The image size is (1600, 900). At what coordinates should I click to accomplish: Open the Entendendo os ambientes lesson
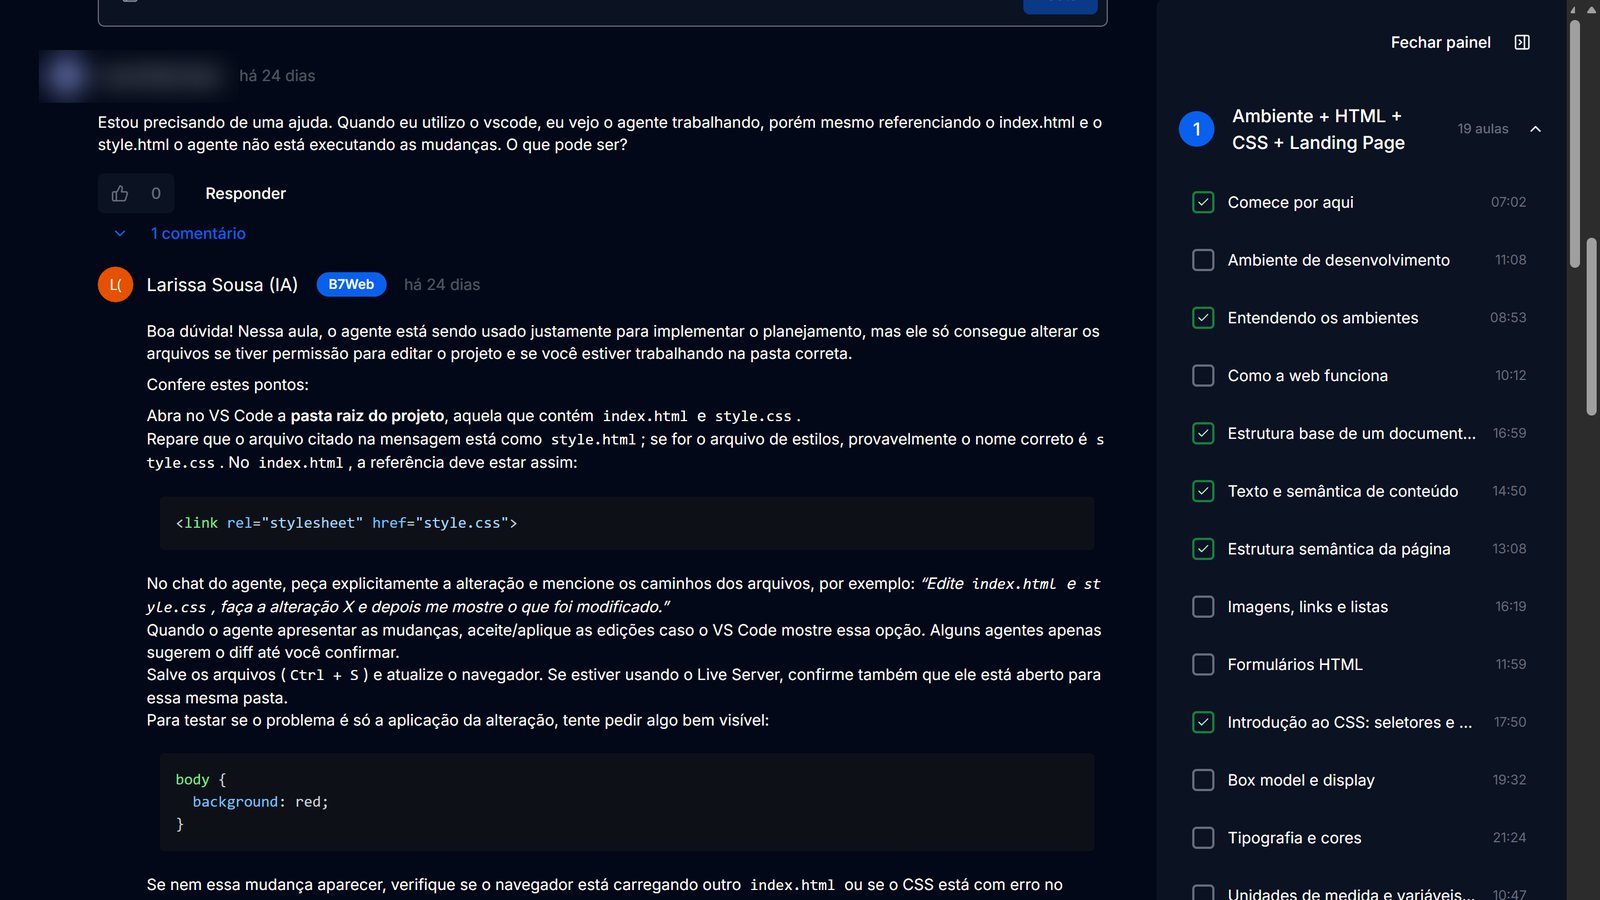(x=1322, y=318)
